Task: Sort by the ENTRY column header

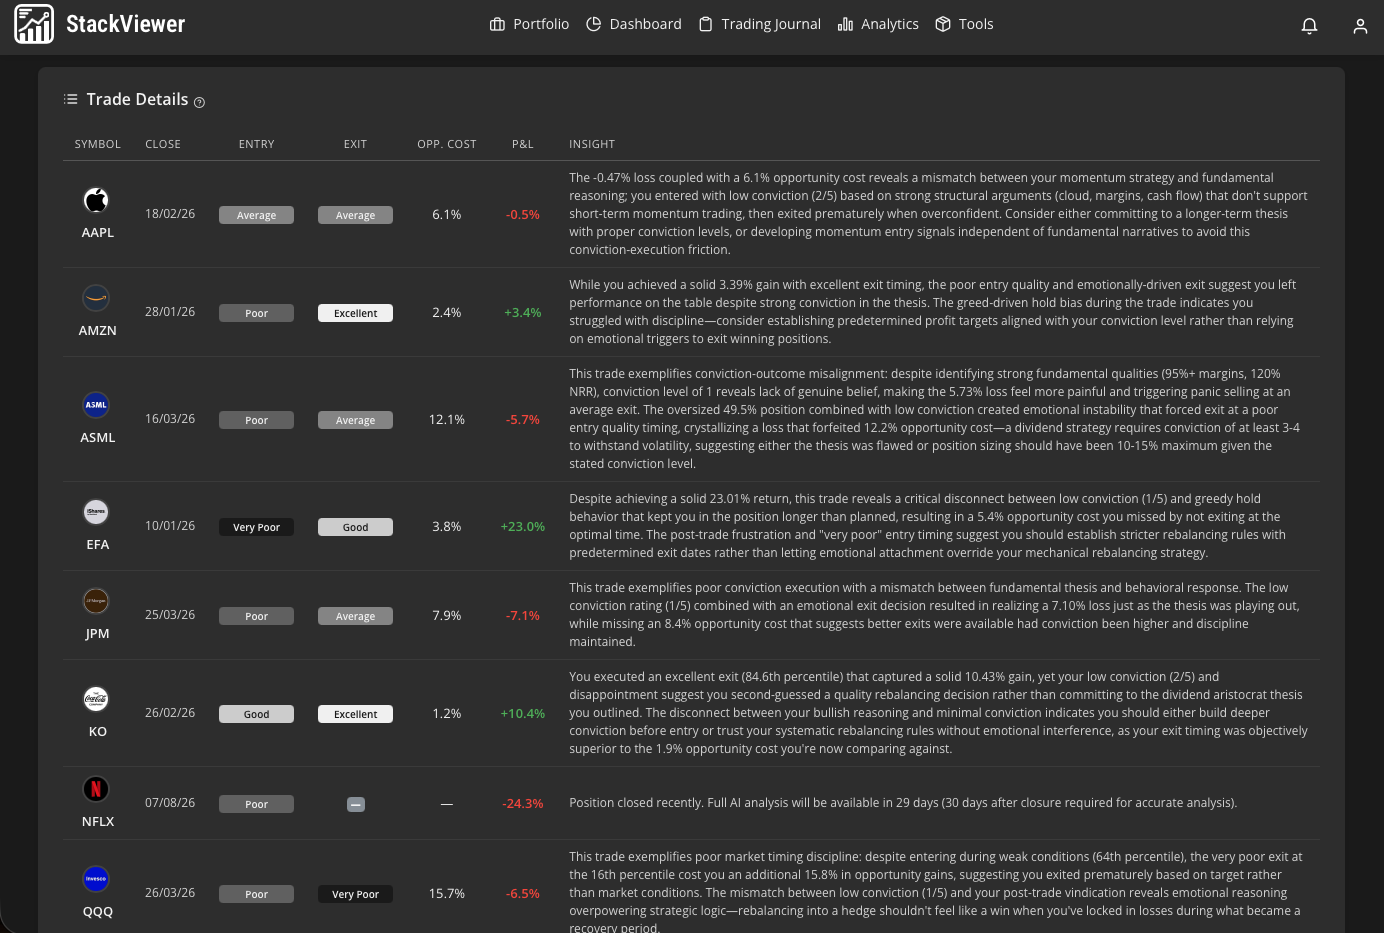Action: [256, 144]
